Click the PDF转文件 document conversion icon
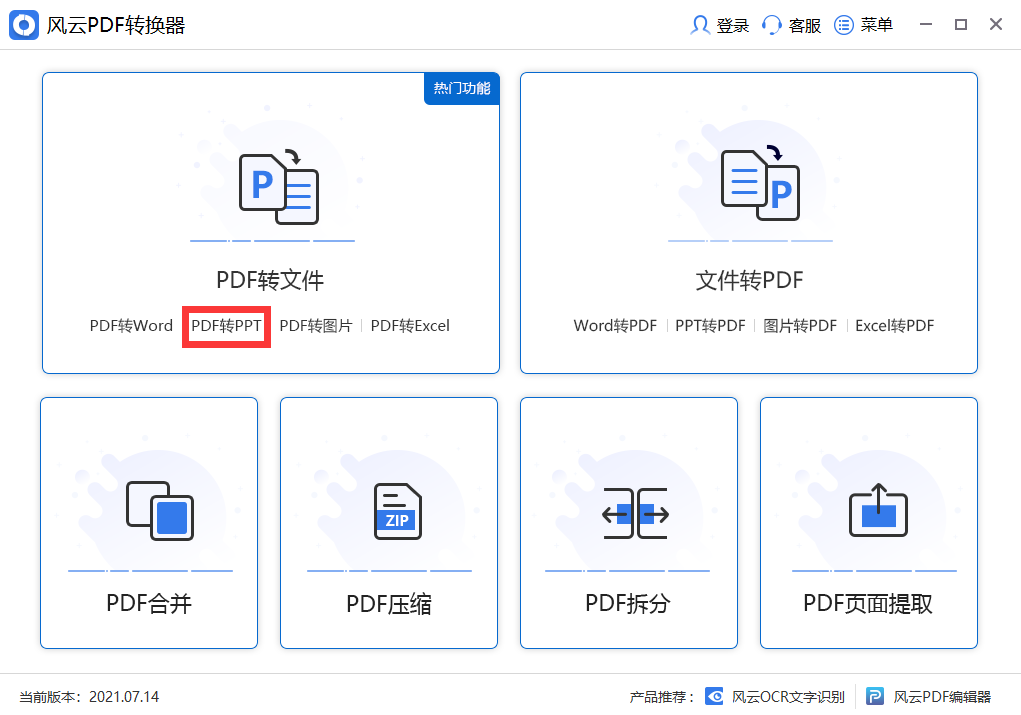Image resolution: width=1021 pixels, height=715 pixels. 279,187
